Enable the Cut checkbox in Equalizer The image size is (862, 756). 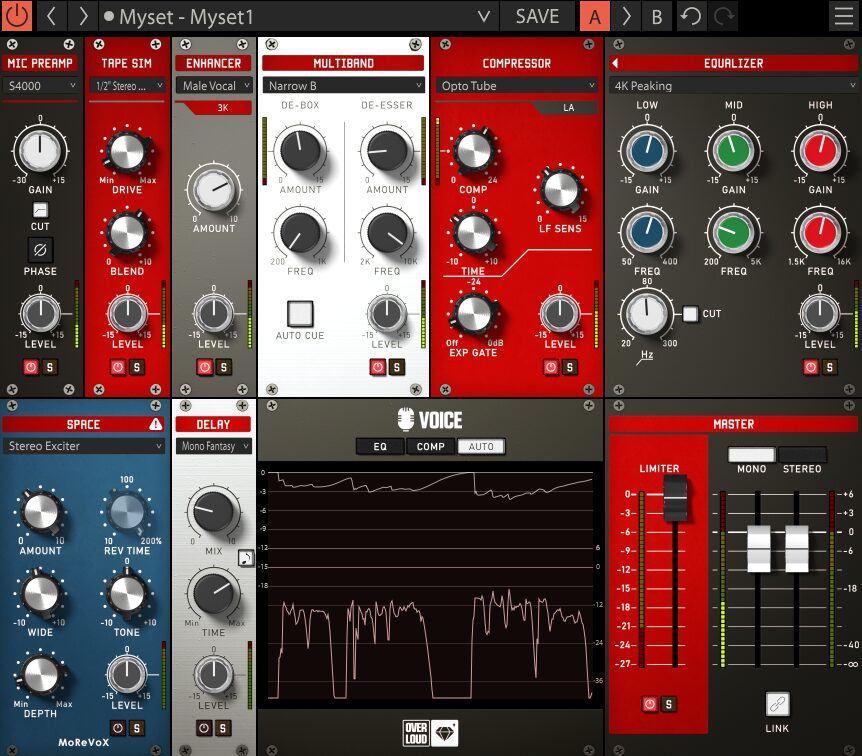tap(690, 314)
